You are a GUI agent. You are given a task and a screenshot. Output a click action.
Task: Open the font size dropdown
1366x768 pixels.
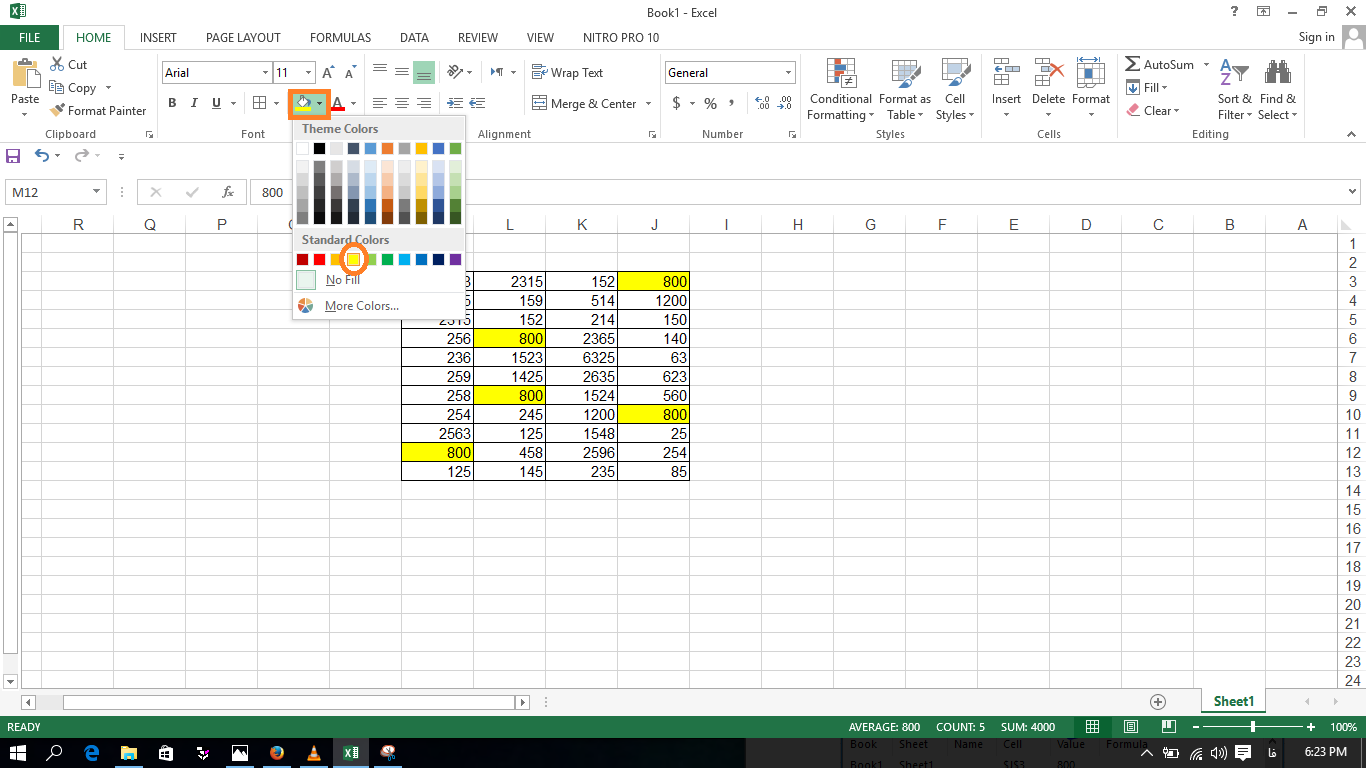click(309, 73)
